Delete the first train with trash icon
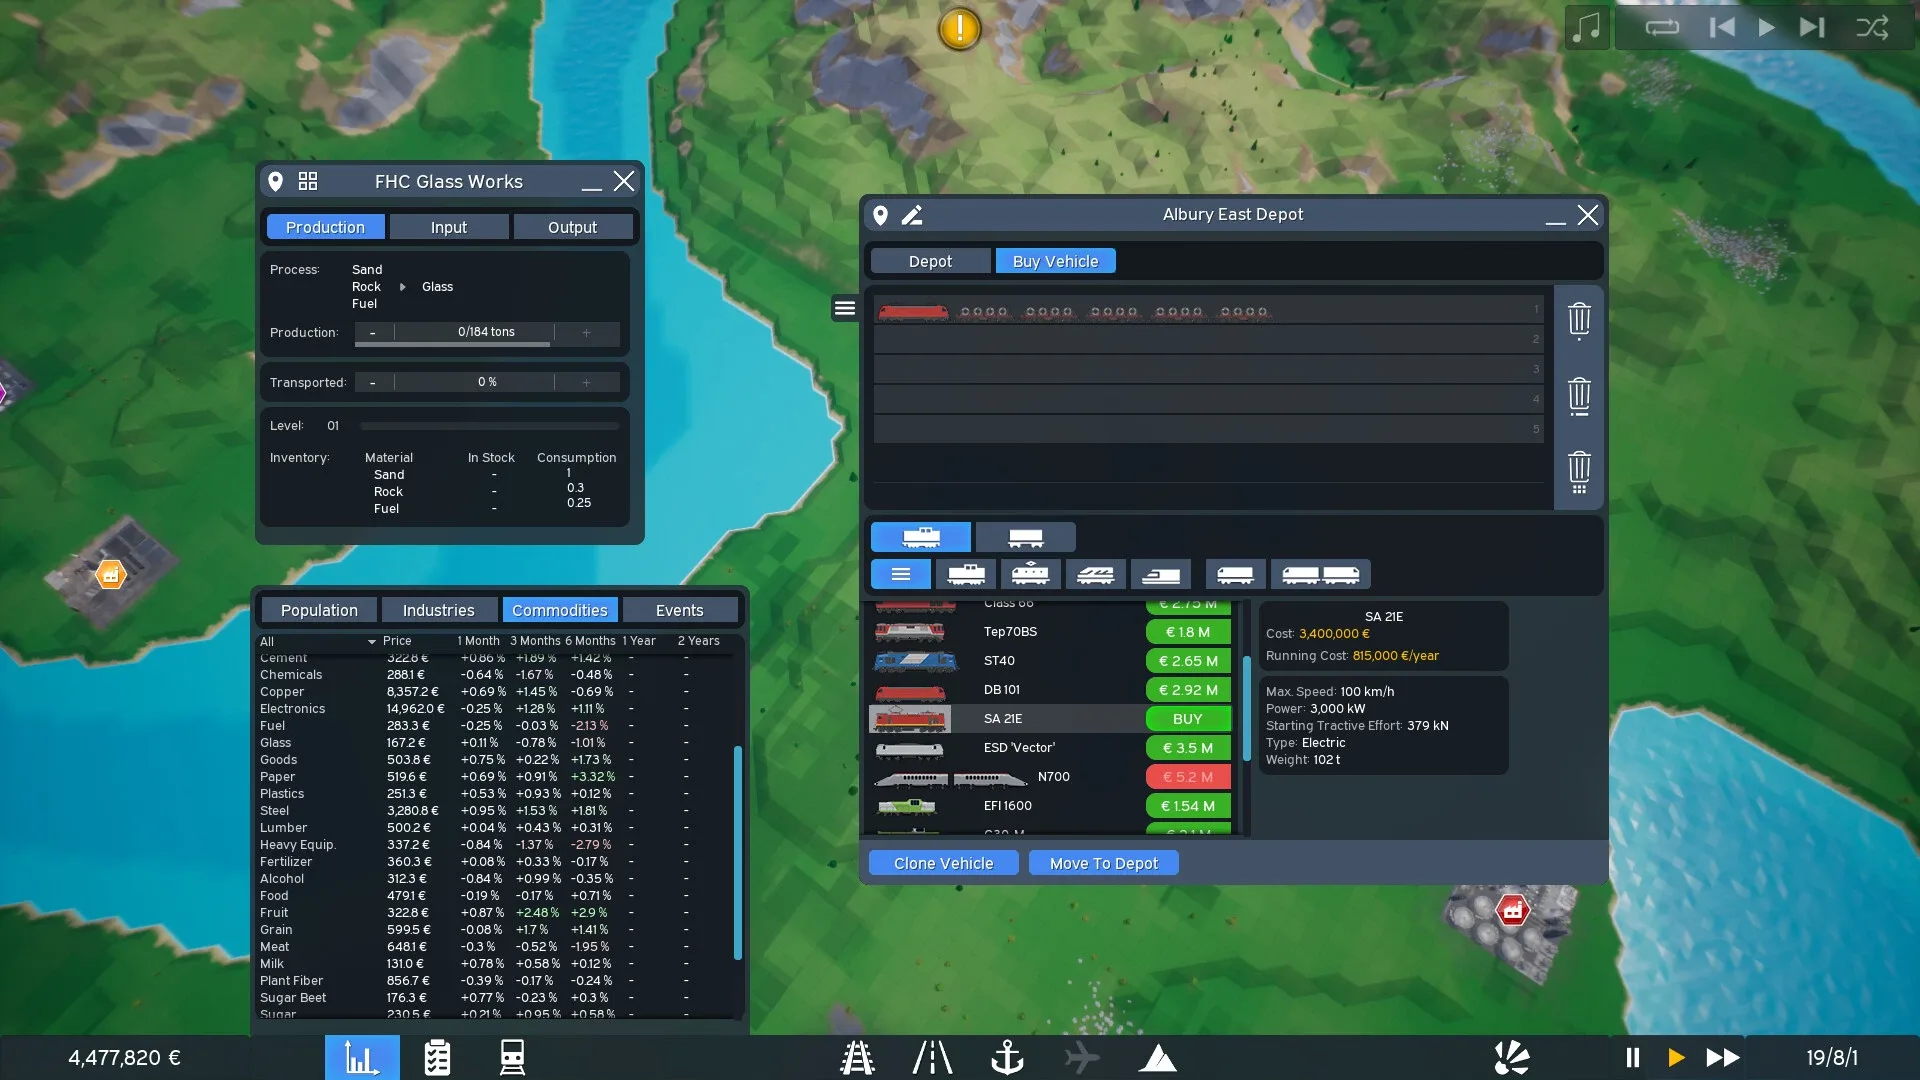The height and width of the screenshot is (1080, 1920). [1579, 320]
